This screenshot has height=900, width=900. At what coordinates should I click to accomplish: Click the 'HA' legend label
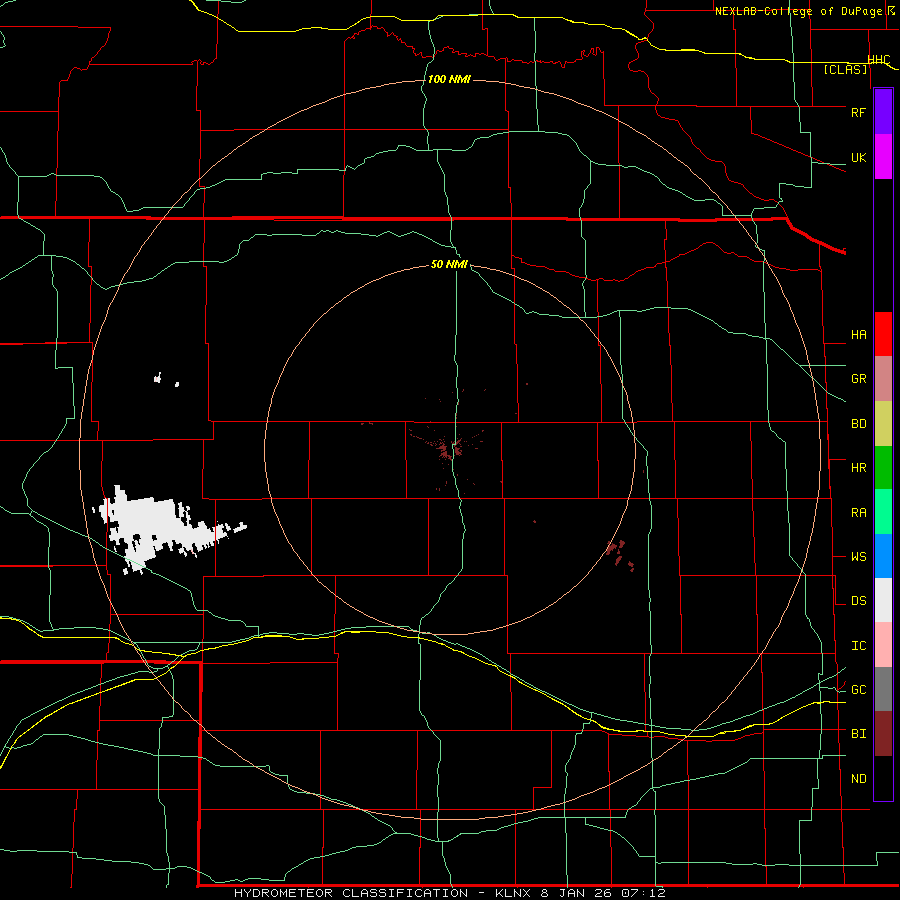[x=858, y=335]
